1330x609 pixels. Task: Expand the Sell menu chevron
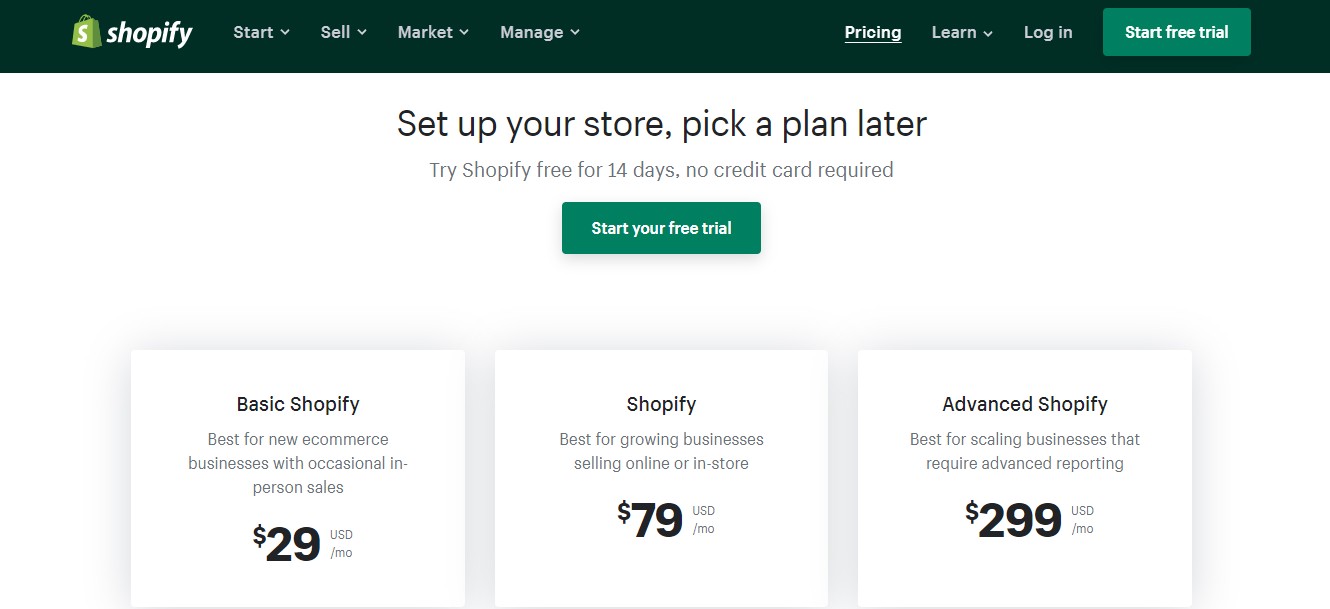[x=362, y=32]
